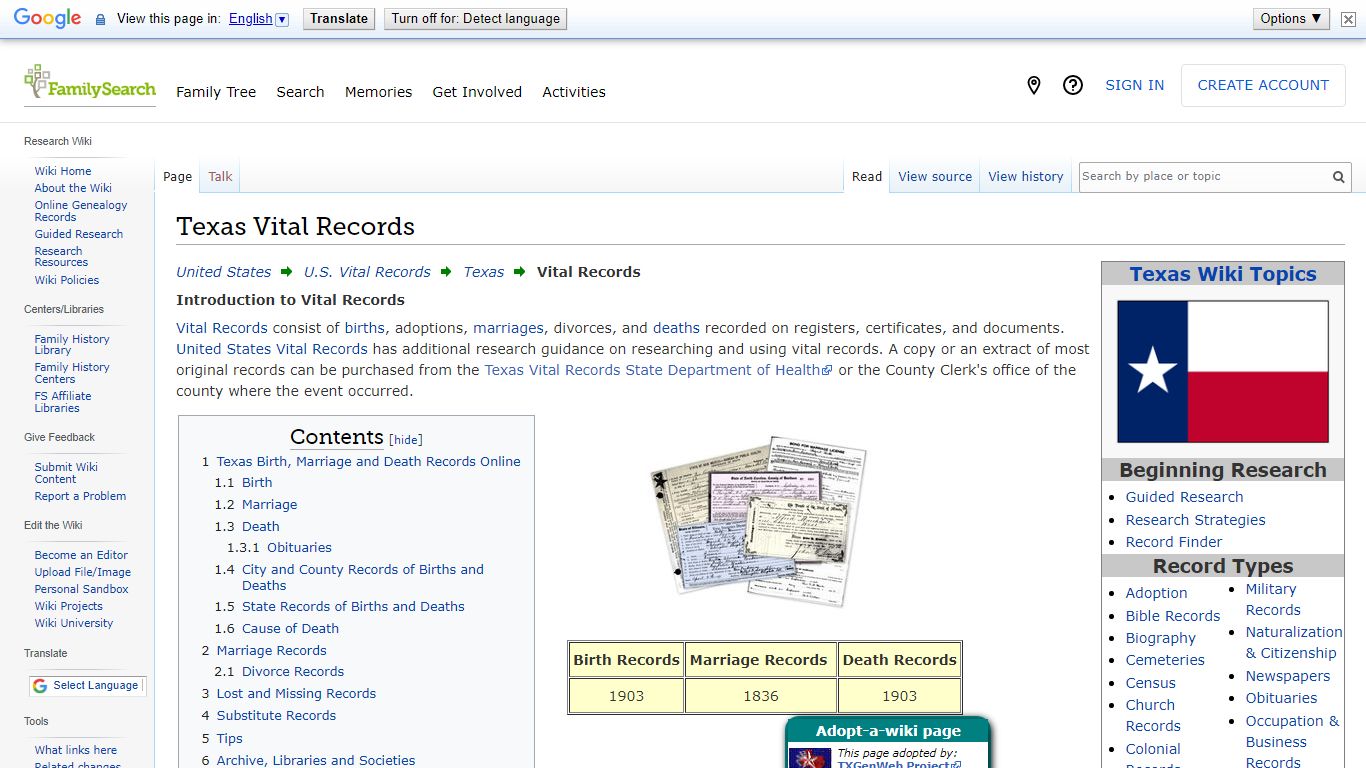This screenshot has height=768, width=1366.
Task: Open Newspapers record type link
Action: tap(1287, 676)
